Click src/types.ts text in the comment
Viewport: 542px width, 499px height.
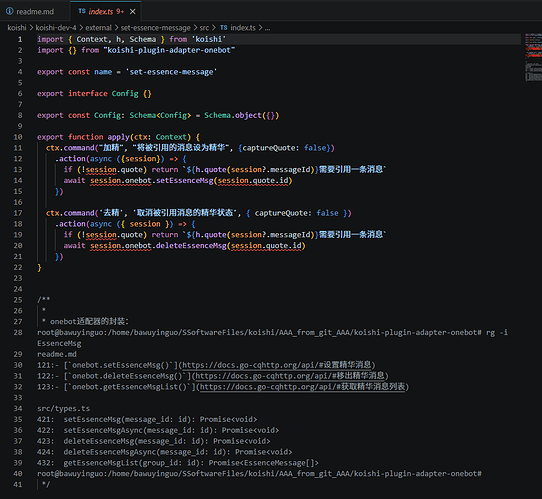[64, 408]
